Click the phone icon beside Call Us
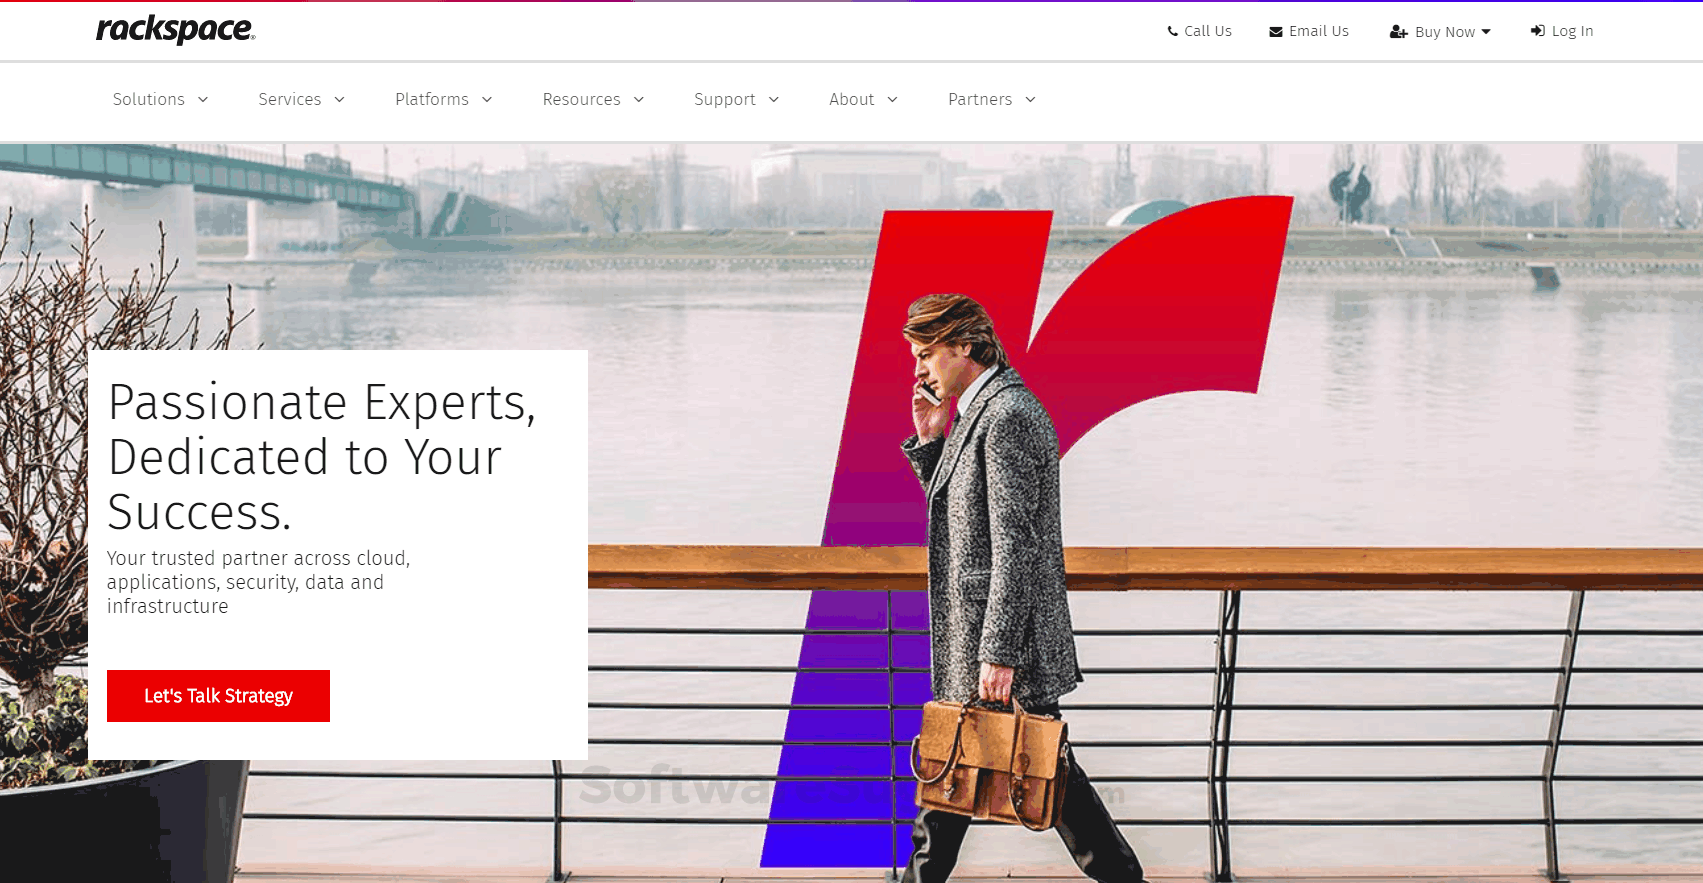The width and height of the screenshot is (1703, 883). [x=1173, y=31]
